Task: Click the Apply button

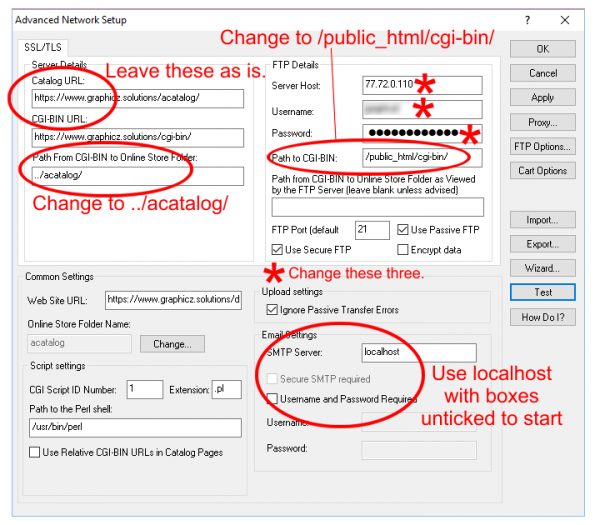Action: [543, 97]
